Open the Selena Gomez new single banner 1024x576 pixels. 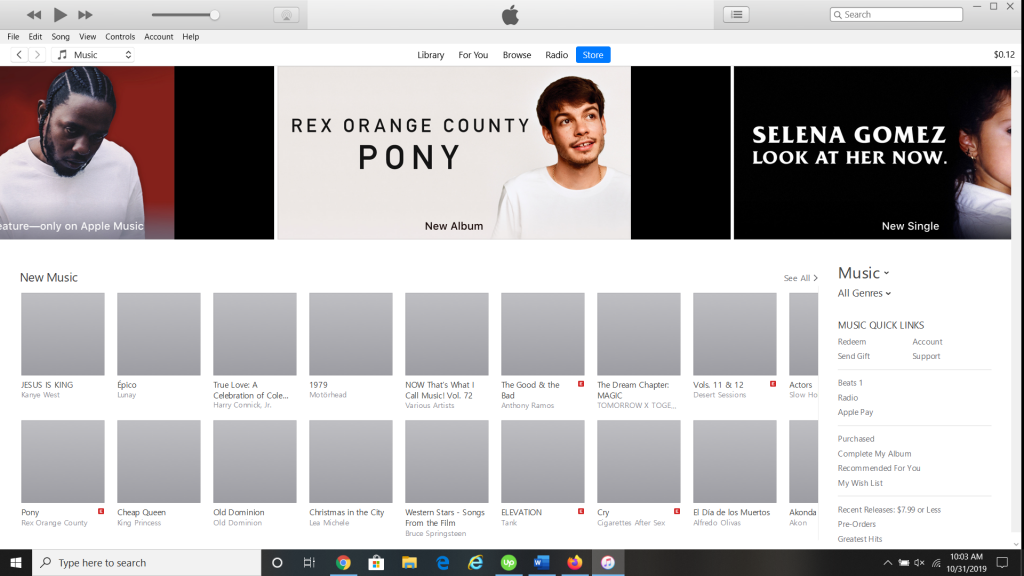872,153
